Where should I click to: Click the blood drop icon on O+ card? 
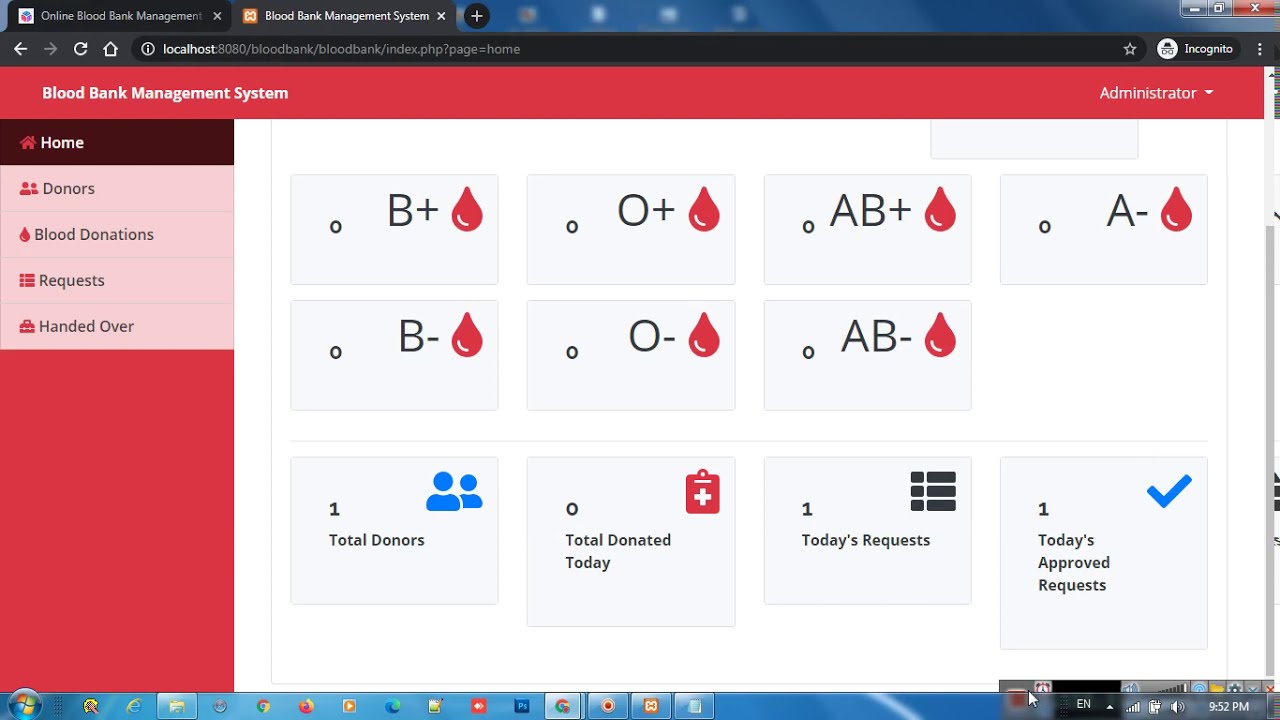pos(704,210)
